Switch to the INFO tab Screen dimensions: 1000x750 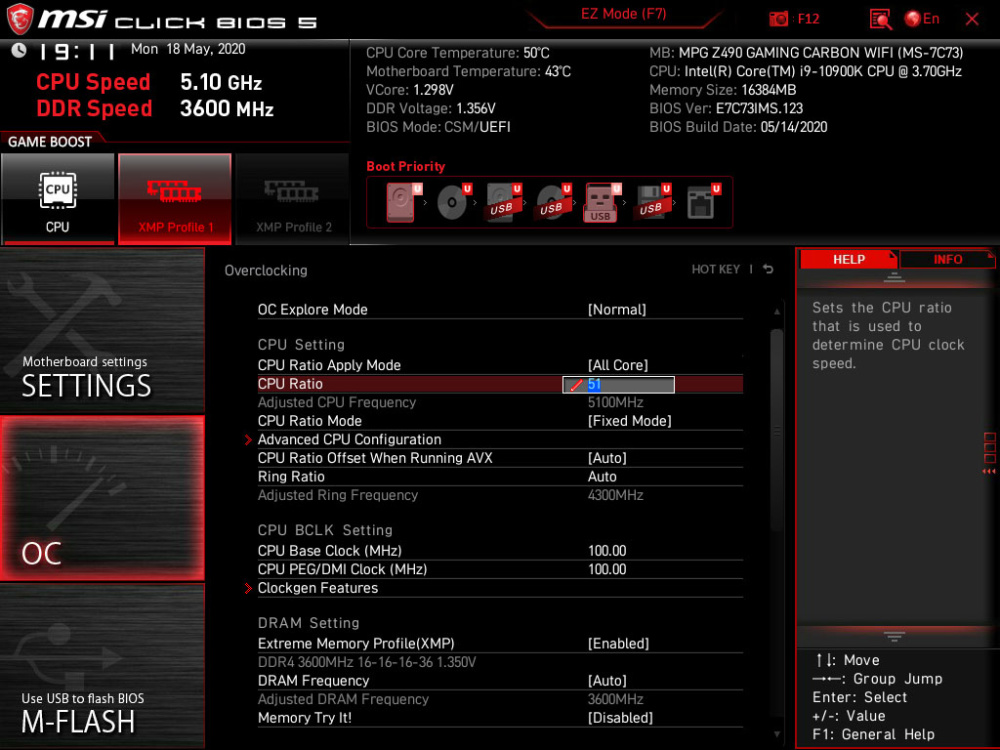948,259
